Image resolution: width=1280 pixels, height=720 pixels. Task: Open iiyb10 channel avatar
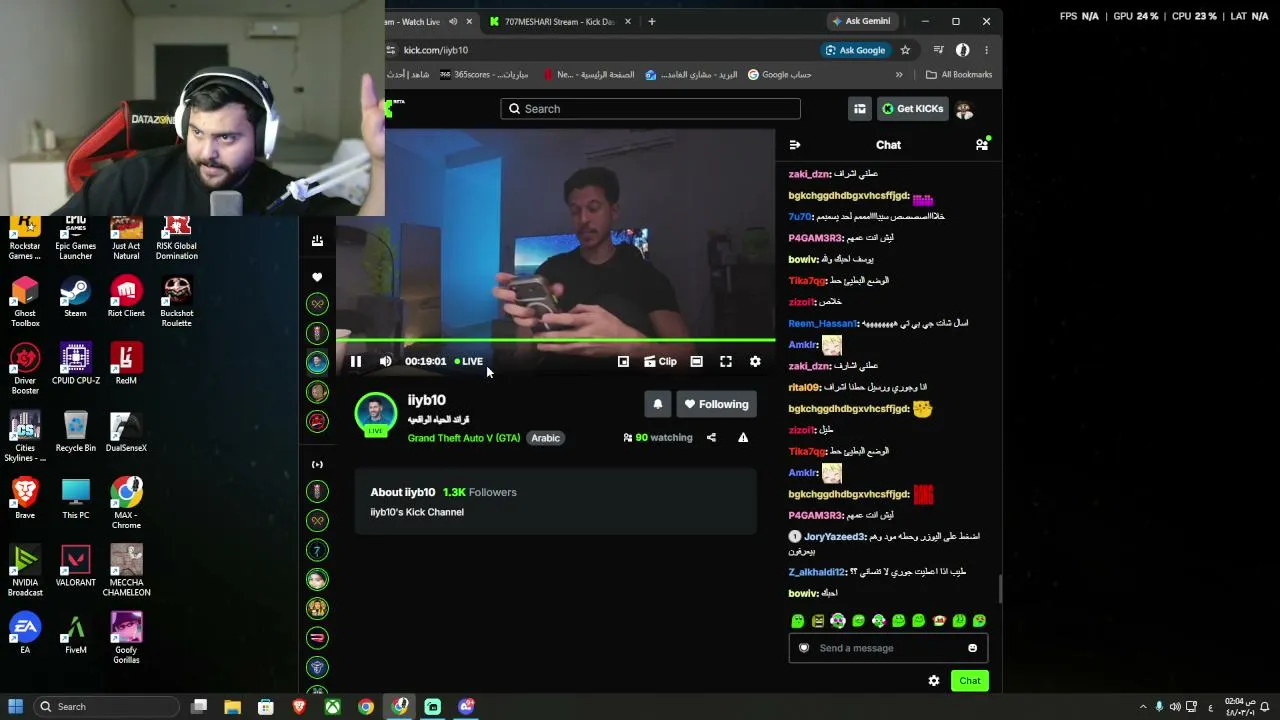[376, 414]
